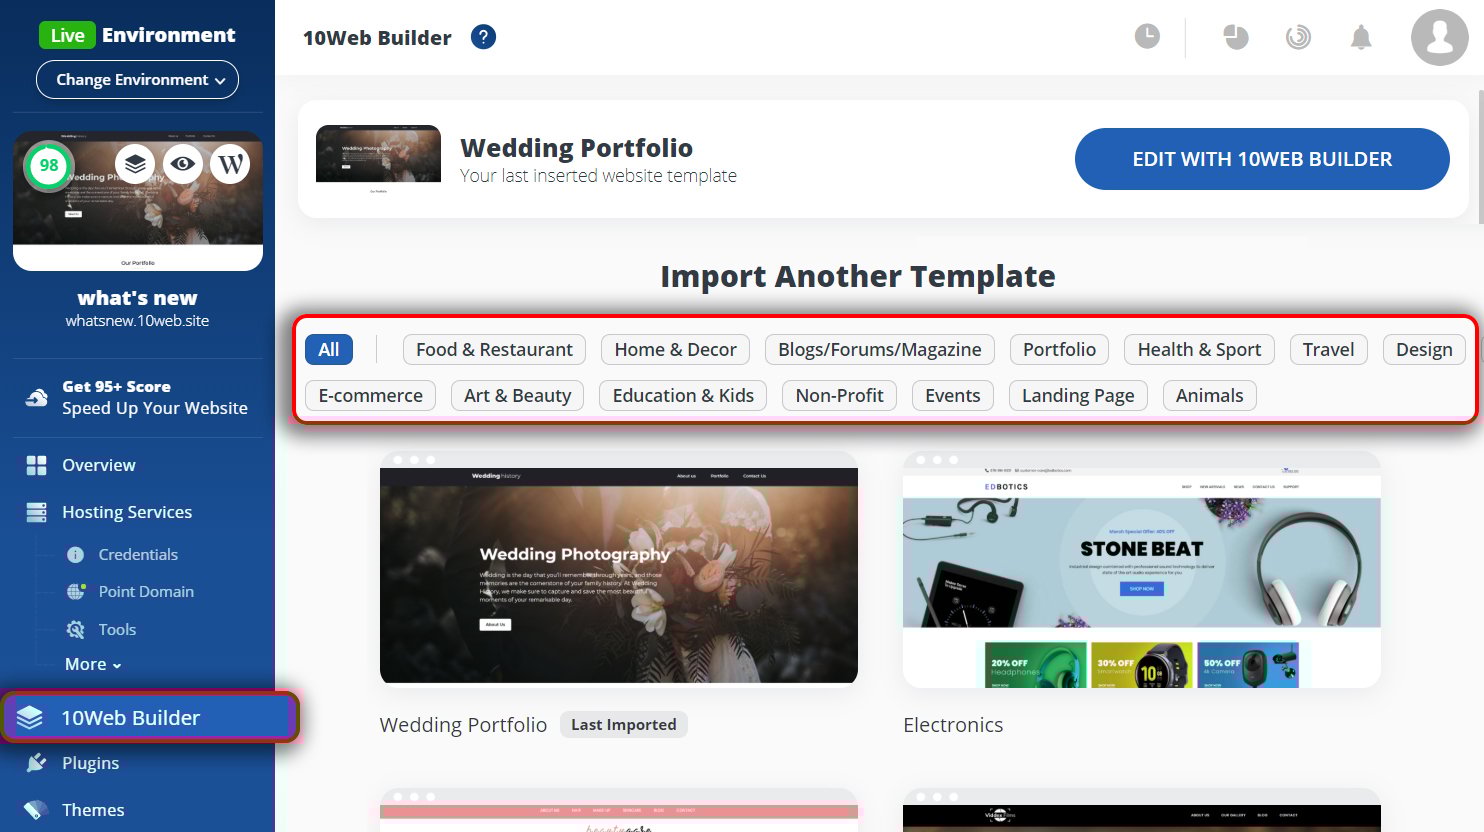
Task: Open the pie chart usage icon
Action: coord(1235,36)
